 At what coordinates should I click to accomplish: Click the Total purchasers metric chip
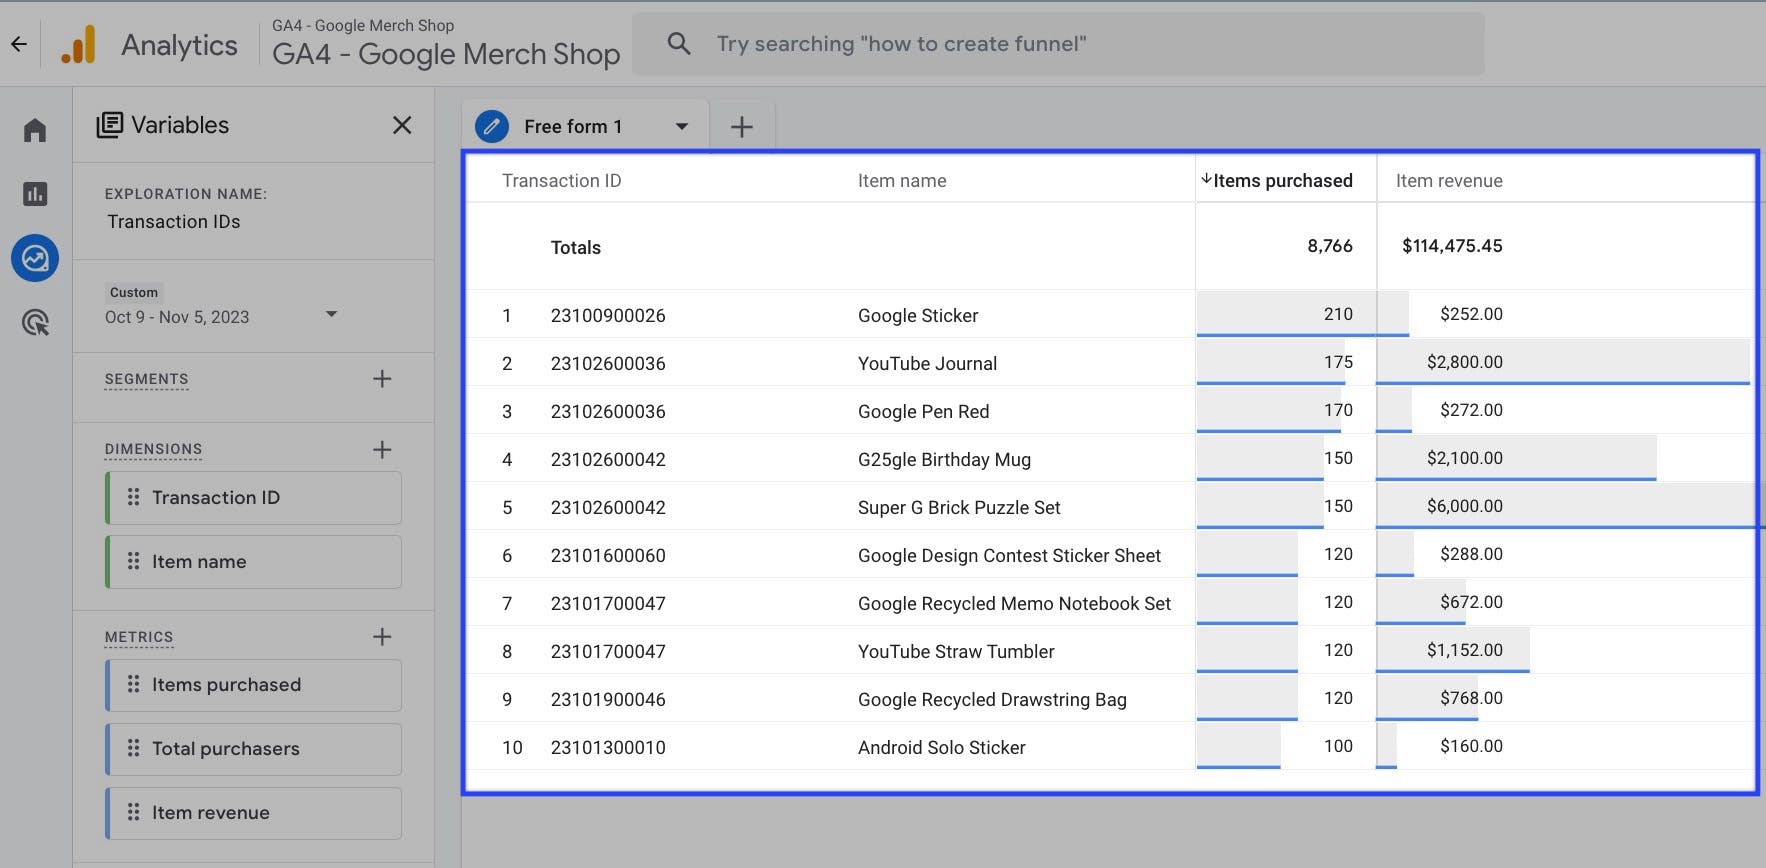point(253,749)
